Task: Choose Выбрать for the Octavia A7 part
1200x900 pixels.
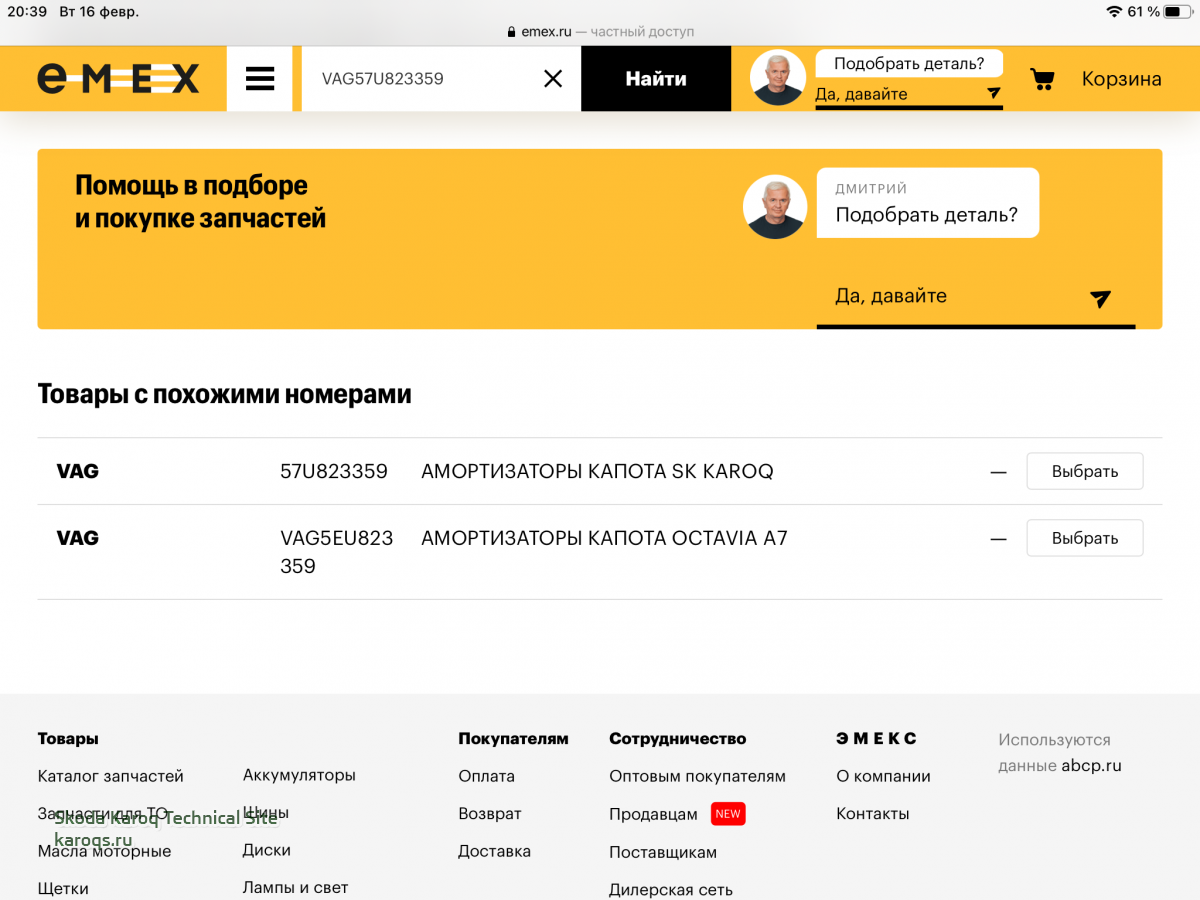Action: [x=1084, y=538]
